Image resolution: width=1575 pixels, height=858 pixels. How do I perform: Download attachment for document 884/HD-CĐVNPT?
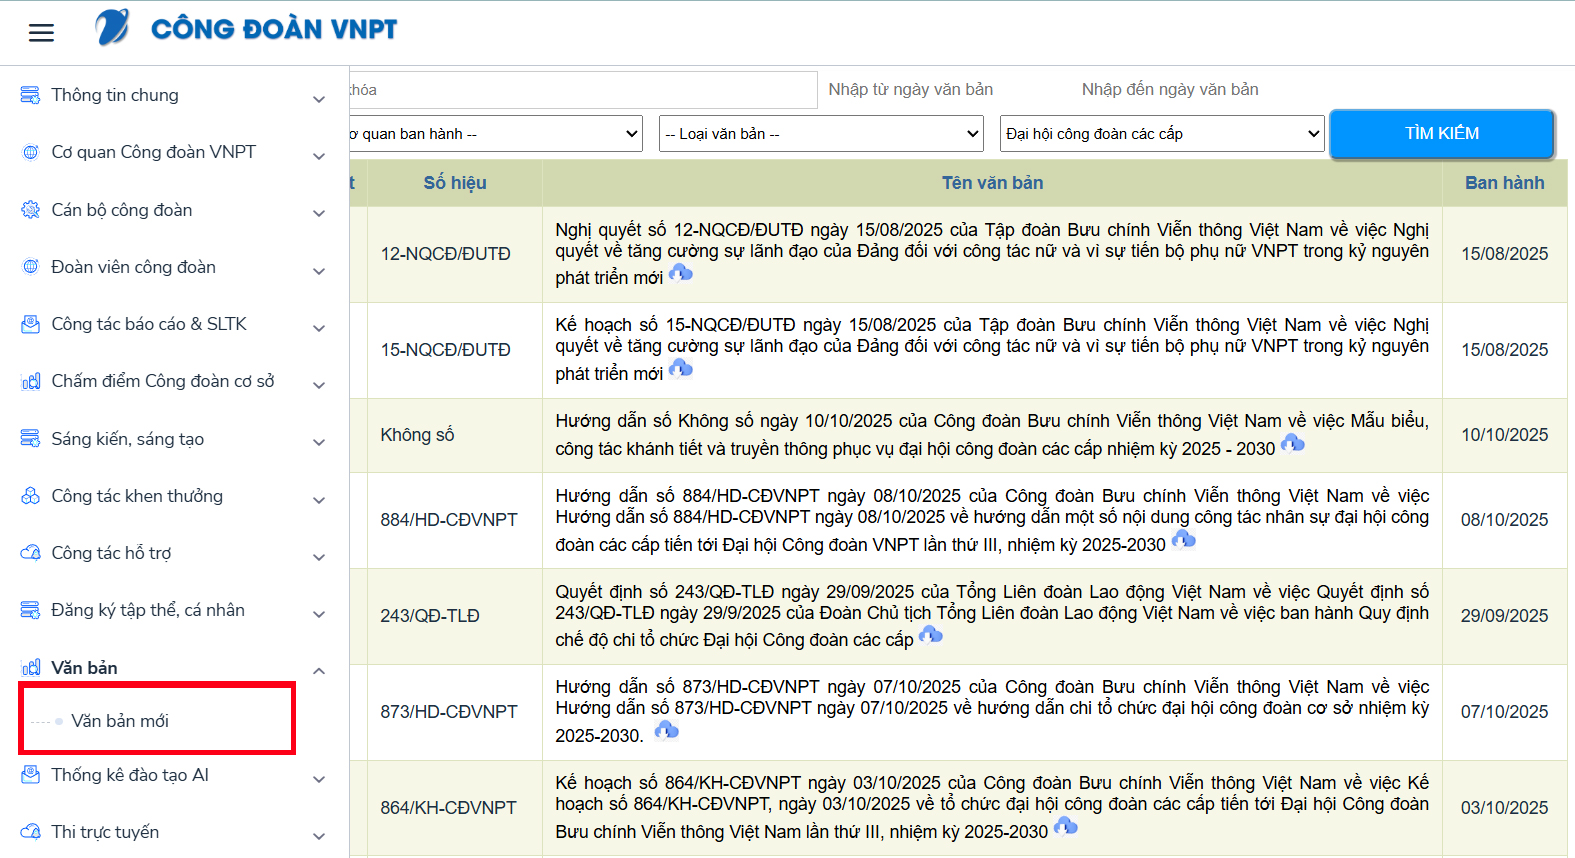(x=1184, y=541)
